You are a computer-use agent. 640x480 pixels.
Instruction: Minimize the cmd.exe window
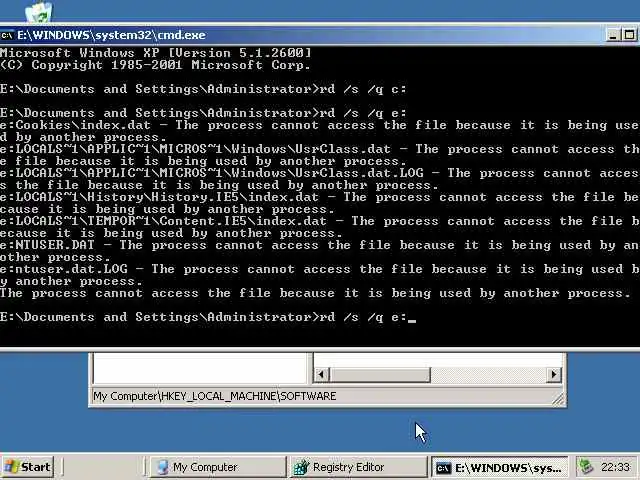(x=612, y=35)
